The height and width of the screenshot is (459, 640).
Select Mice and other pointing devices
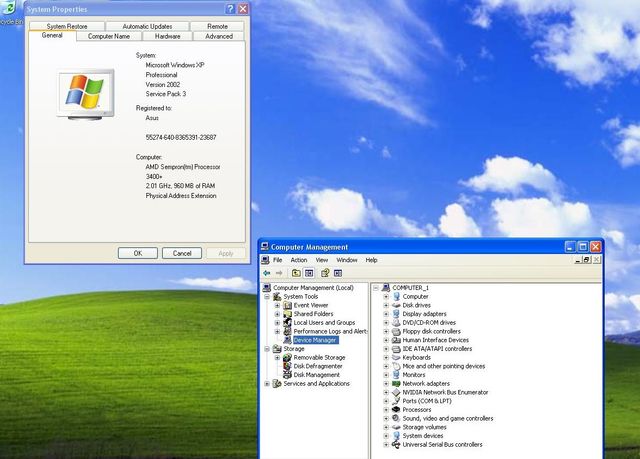tap(444, 366)
